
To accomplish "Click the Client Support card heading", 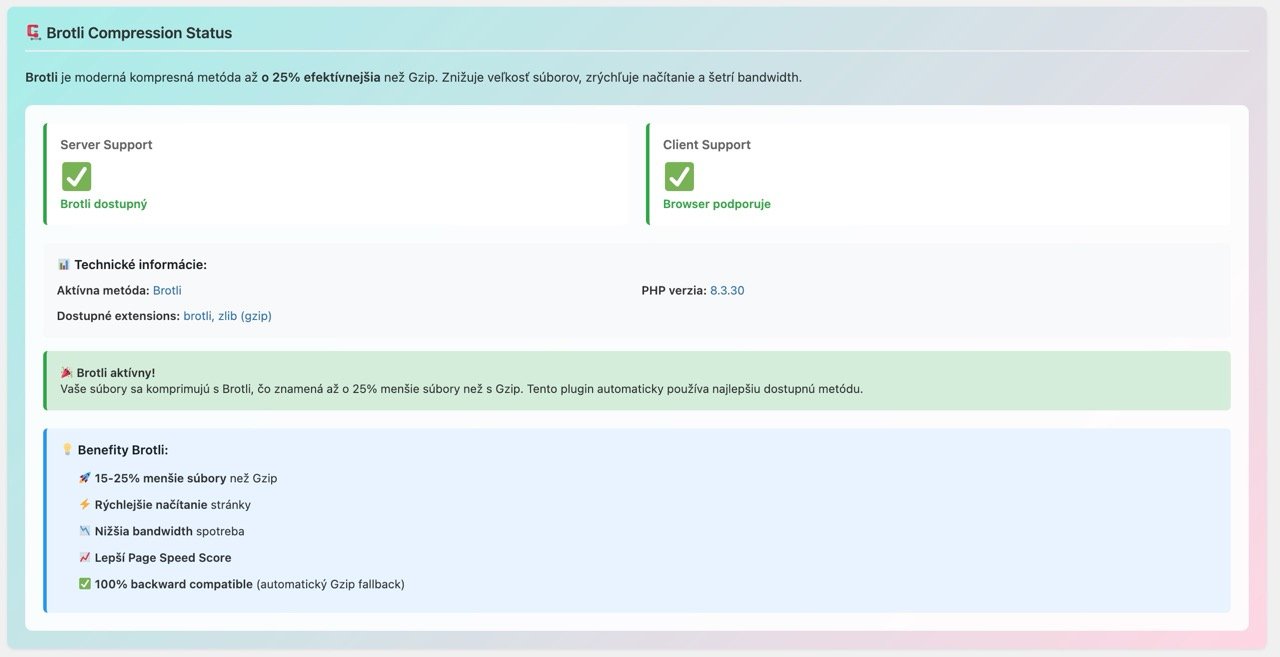I will (x=707, y=144).
